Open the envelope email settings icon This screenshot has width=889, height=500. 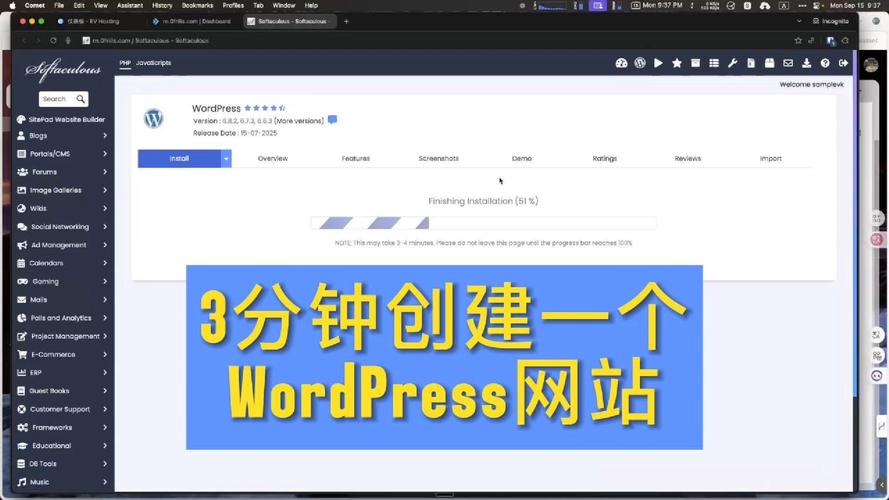(x=788, y=63)
